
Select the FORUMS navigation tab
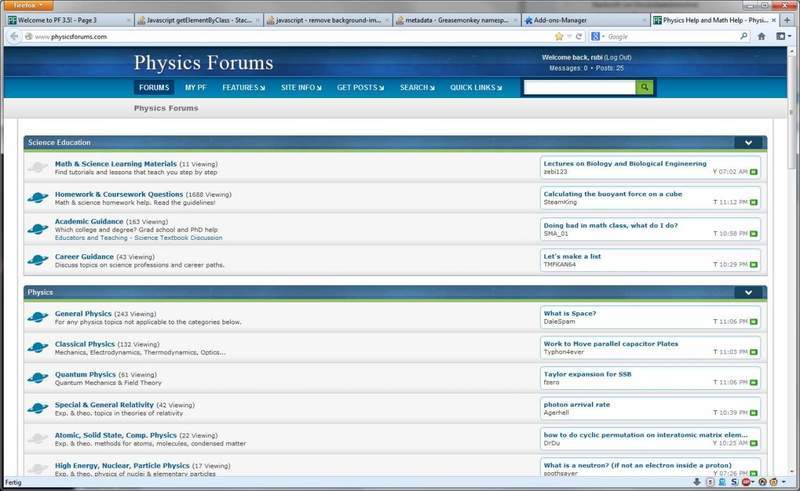tap(154, 87)
